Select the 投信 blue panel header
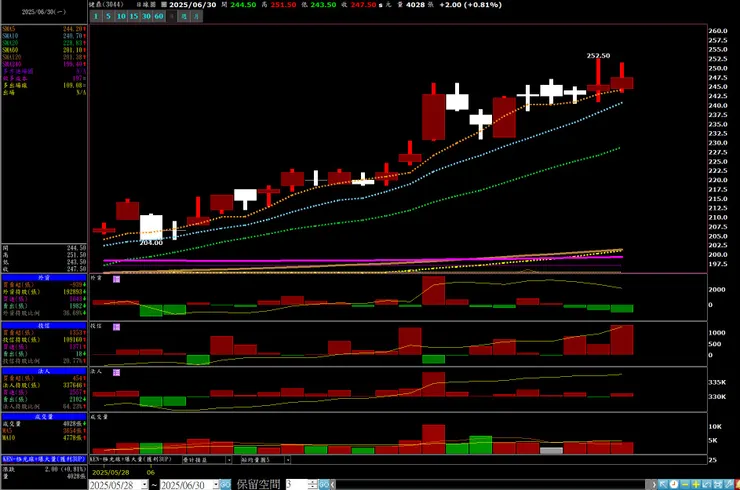Viewport: 740px width, 490px height. (x=44, y=326)
